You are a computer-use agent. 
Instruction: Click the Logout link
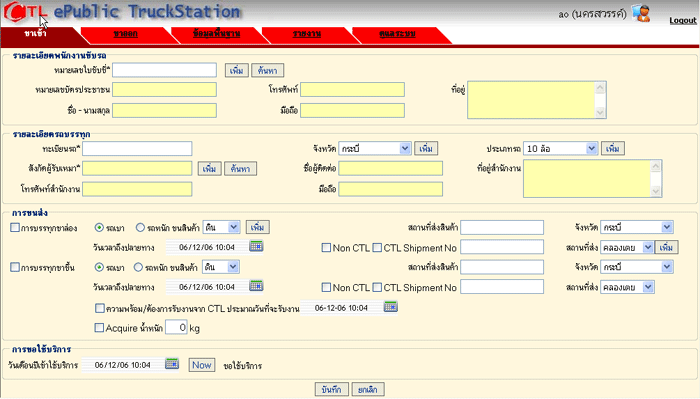click(x=683, y=21)
